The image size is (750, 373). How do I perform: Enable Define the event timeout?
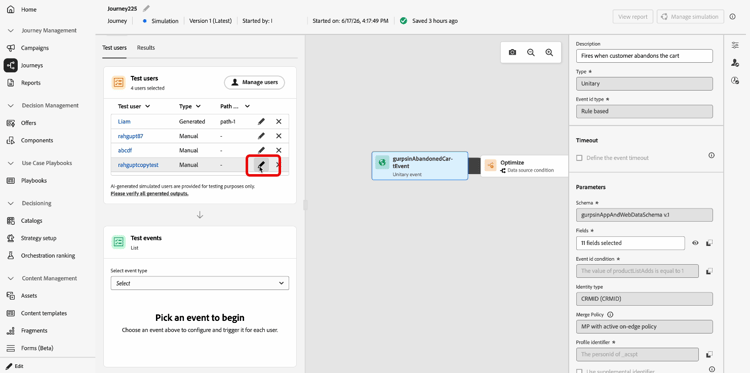[579, 158]
